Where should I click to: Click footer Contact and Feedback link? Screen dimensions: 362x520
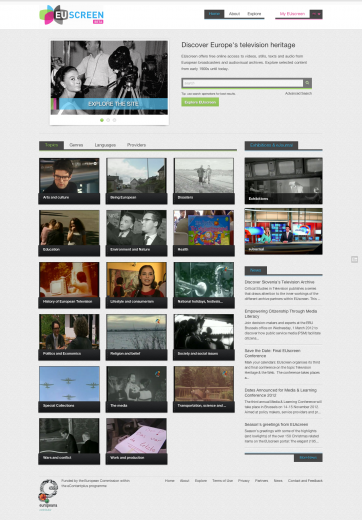(x=305, y=481)
